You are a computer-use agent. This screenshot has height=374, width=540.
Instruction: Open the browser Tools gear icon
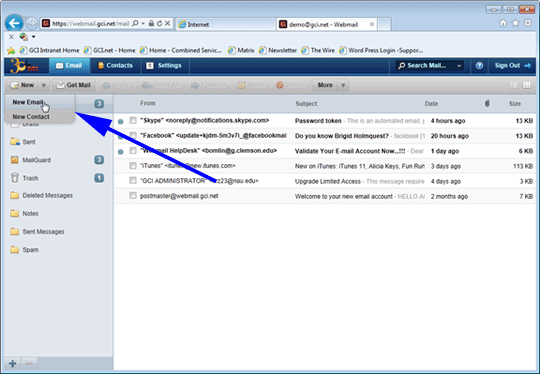tap(528, 23)
